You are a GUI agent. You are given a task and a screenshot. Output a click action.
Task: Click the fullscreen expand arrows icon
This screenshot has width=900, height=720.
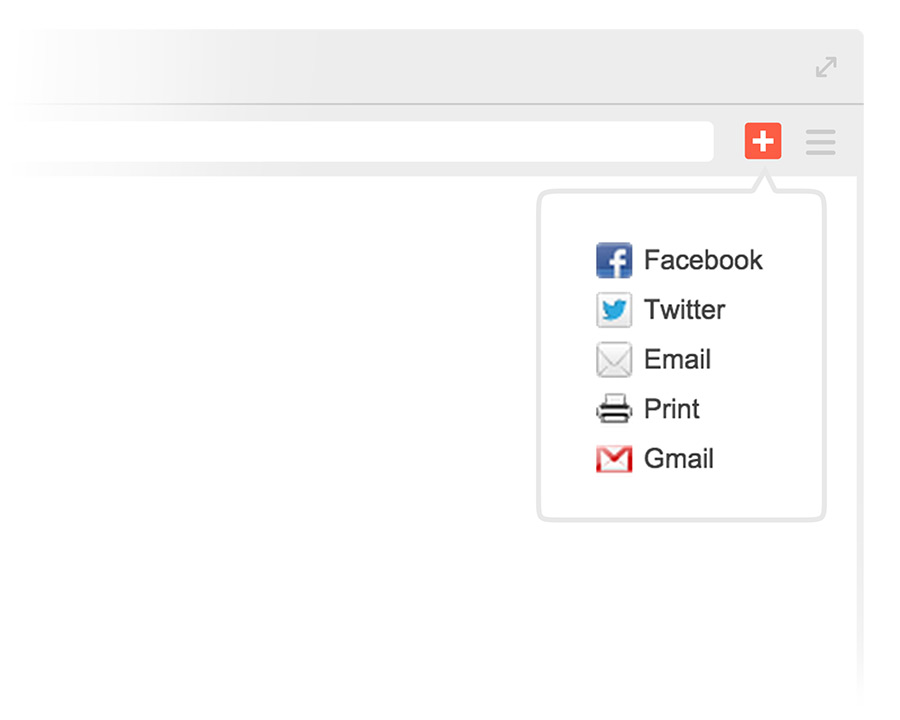(826, 67)
